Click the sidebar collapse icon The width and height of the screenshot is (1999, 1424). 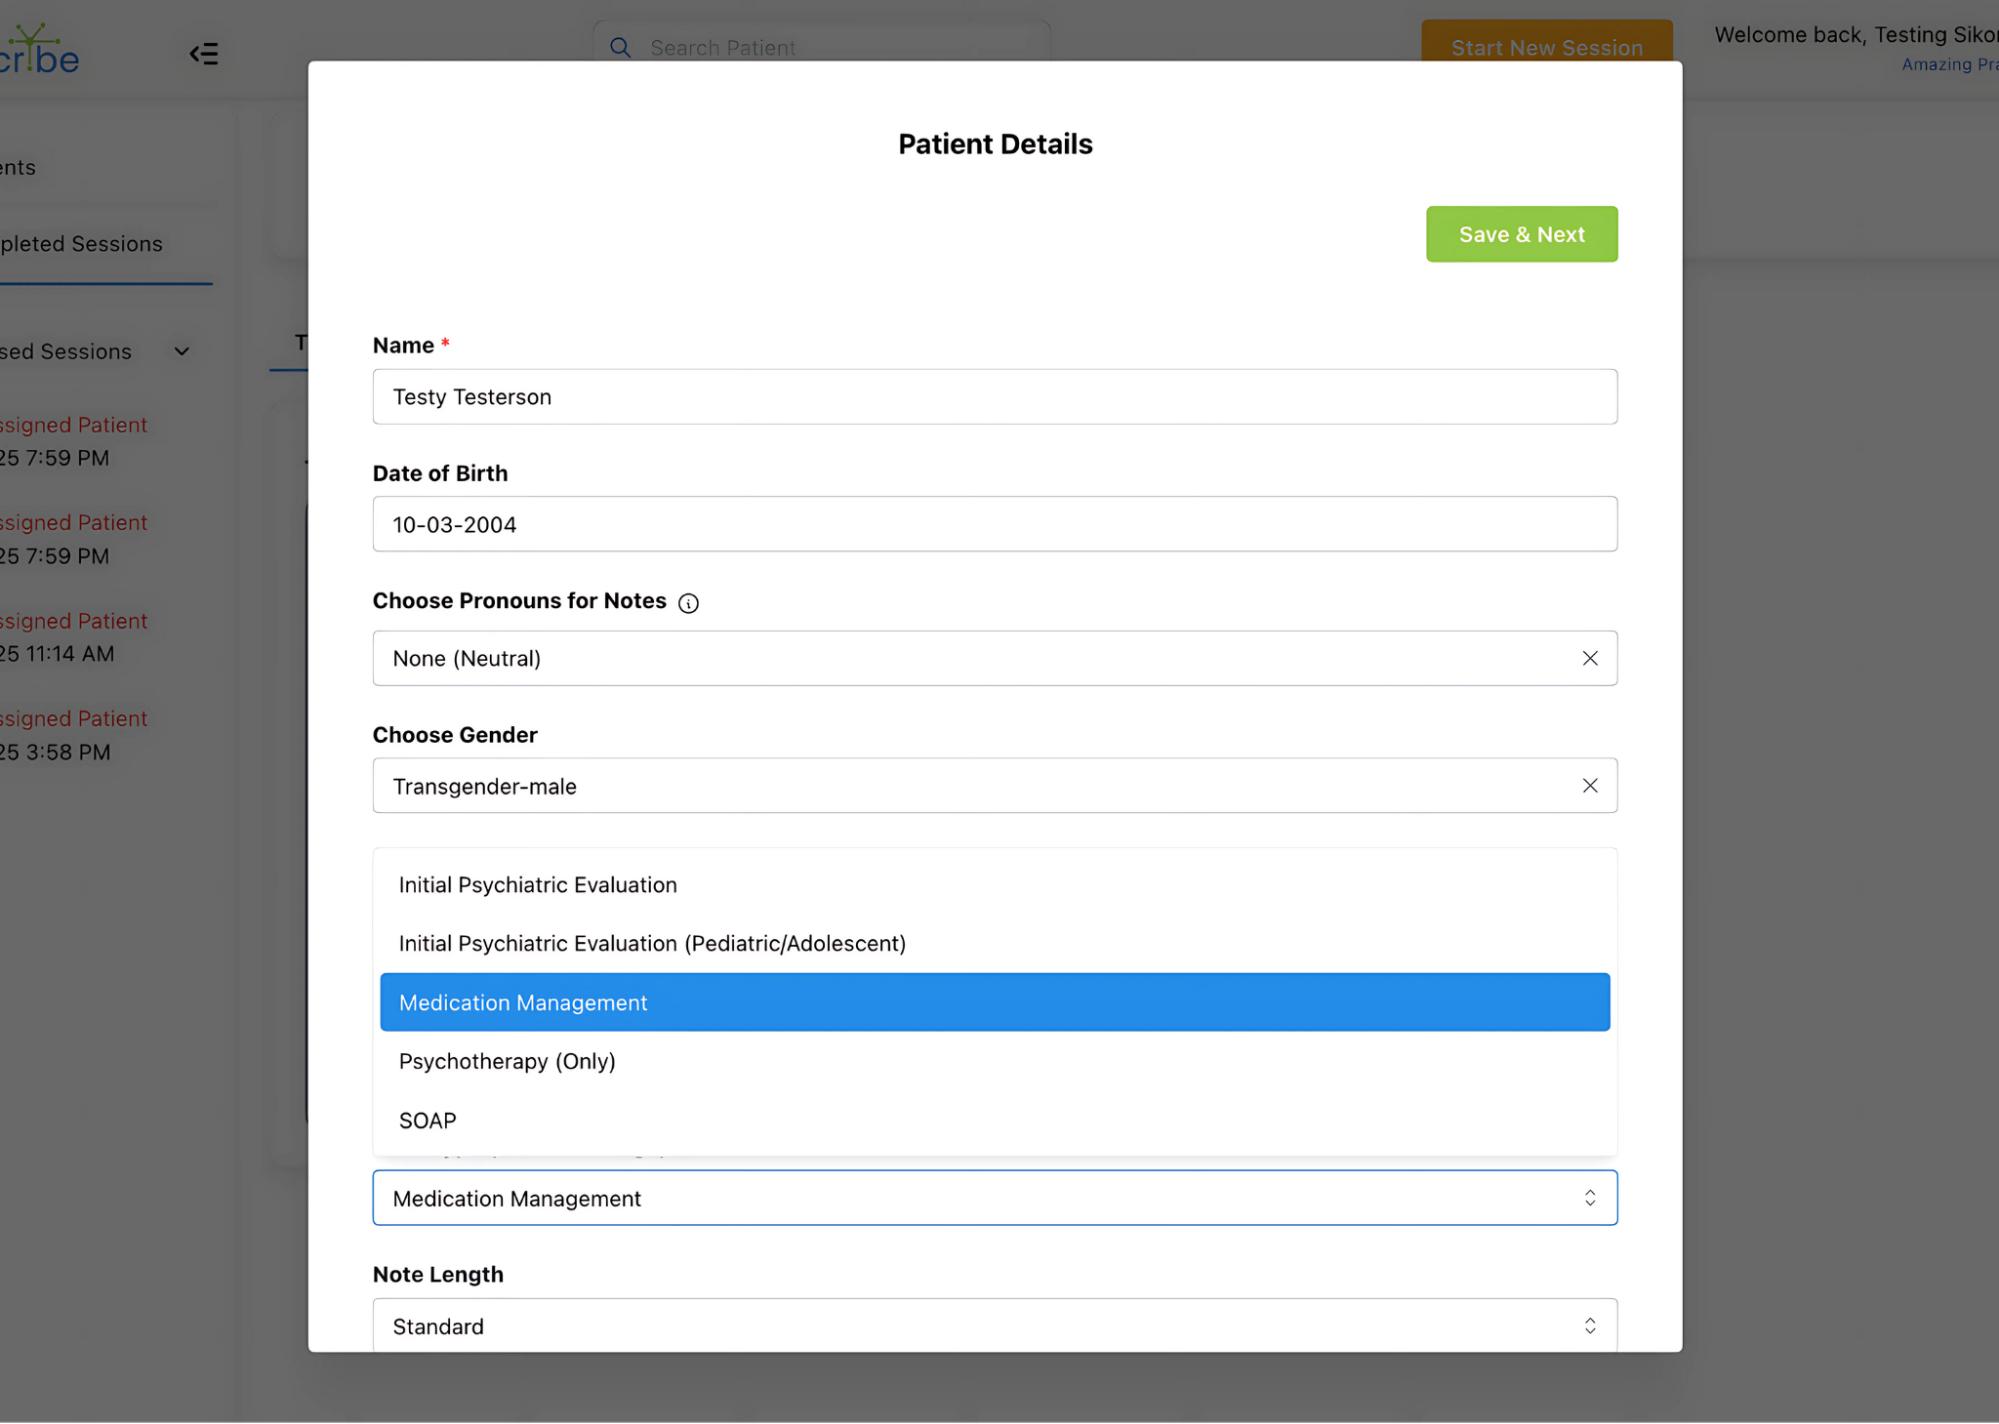(203, 54)
